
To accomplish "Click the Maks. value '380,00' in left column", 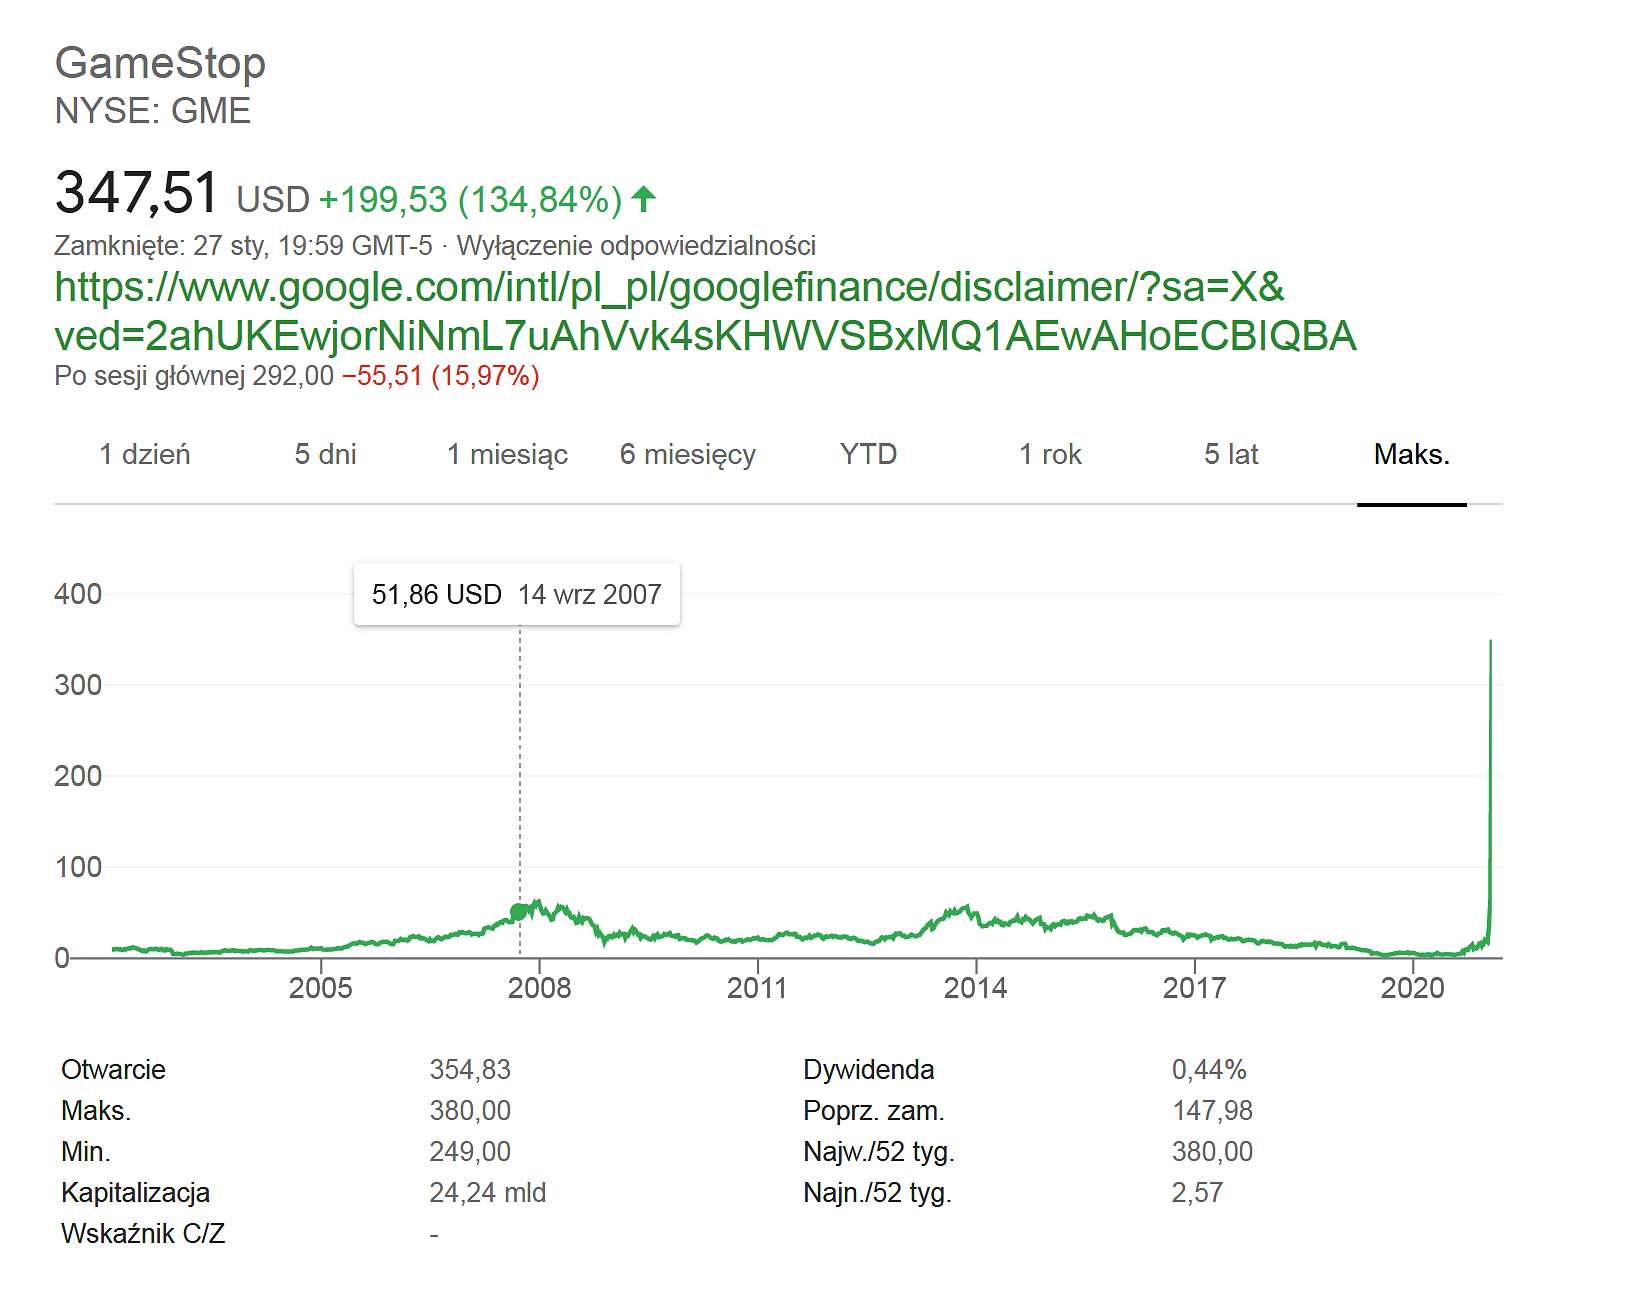I will (x=470, y=1111).
